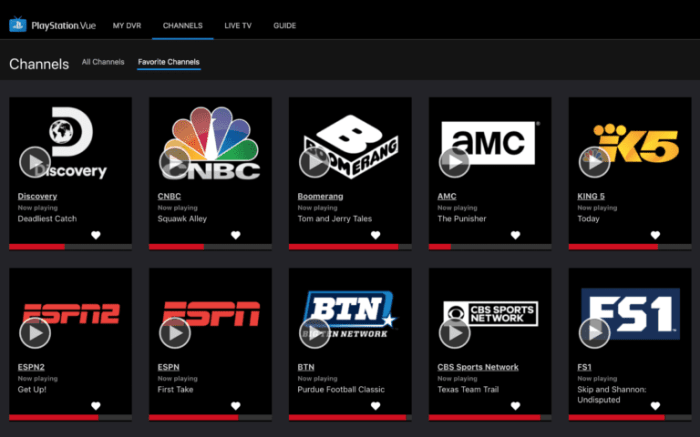Select the 'Get Up!' show title
The height and width of the screenshot is (437, 700).
pos(32,389)
